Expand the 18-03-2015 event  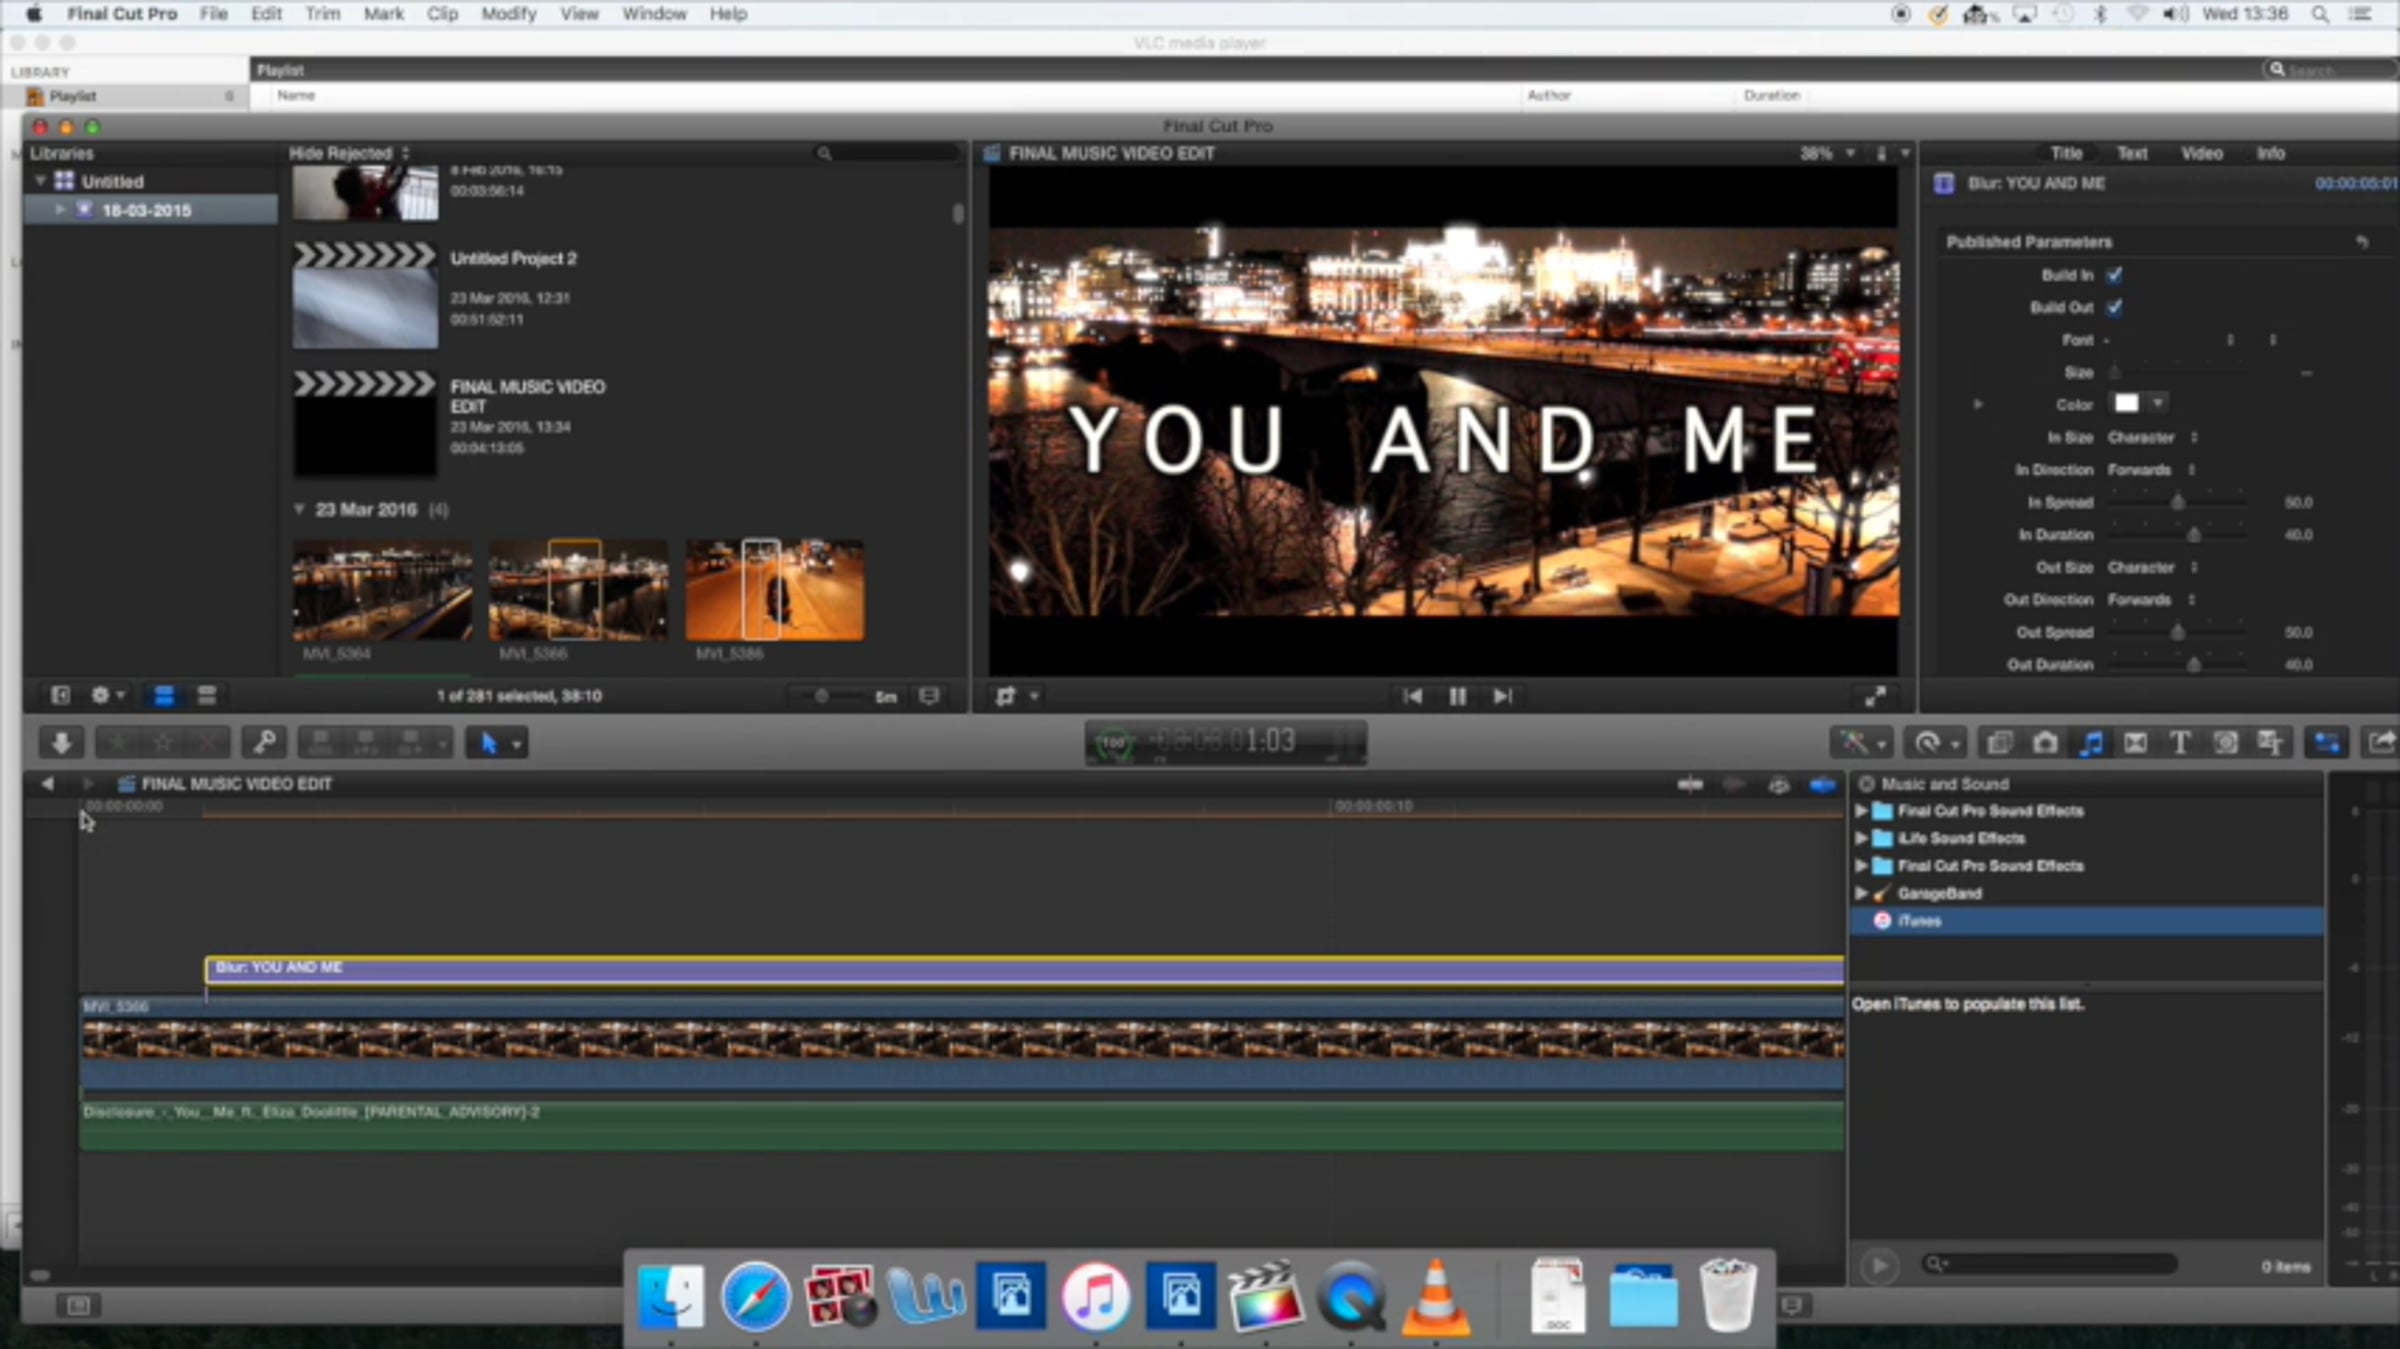tap(60, 210)
